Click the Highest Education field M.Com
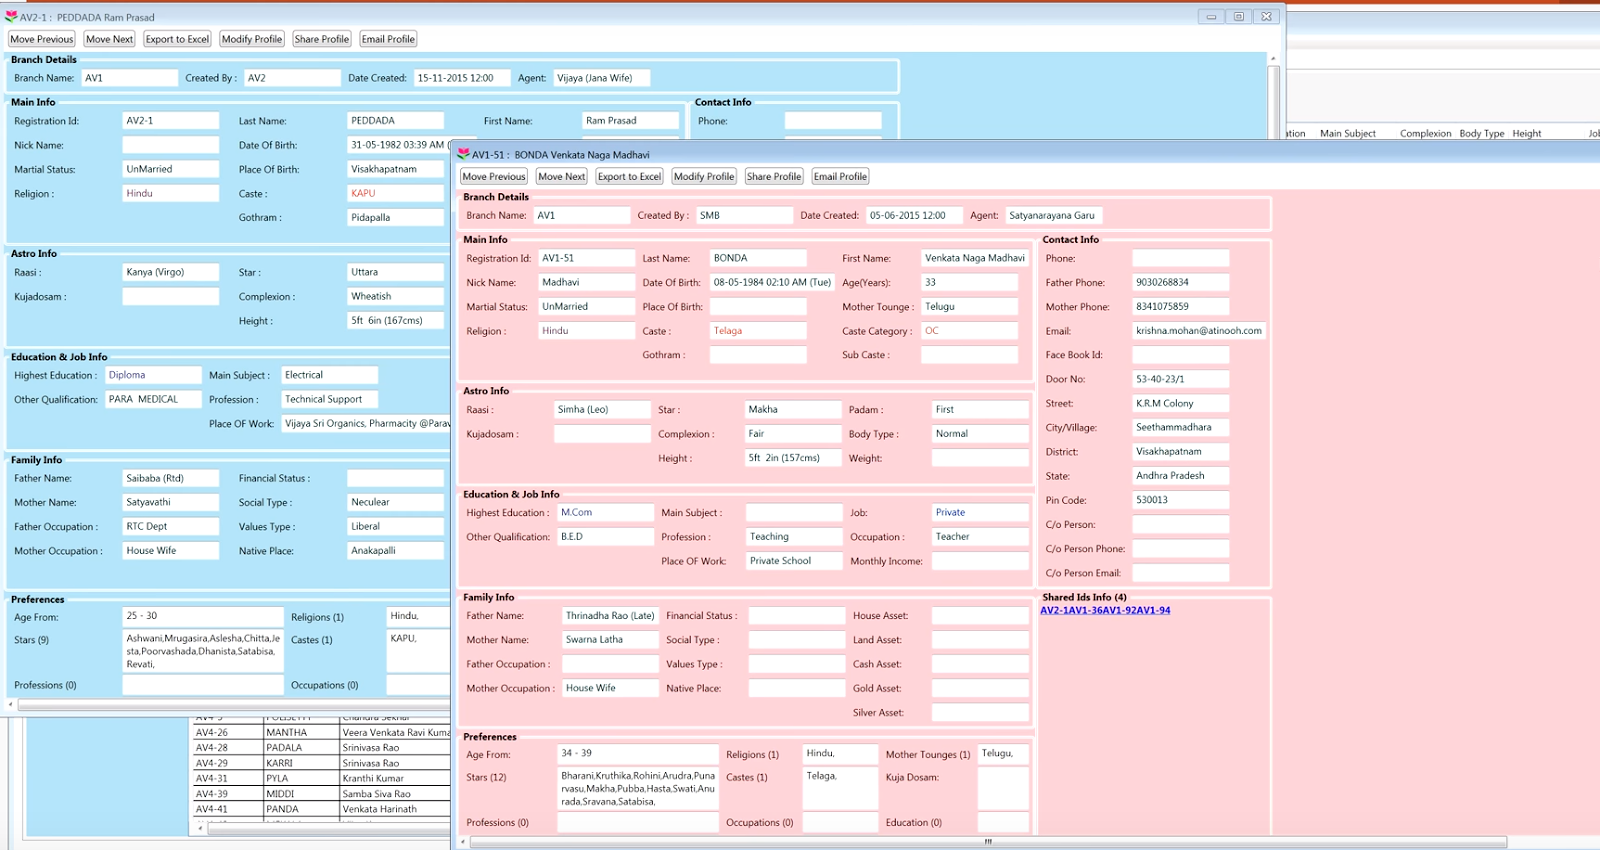 click(605, 513)
